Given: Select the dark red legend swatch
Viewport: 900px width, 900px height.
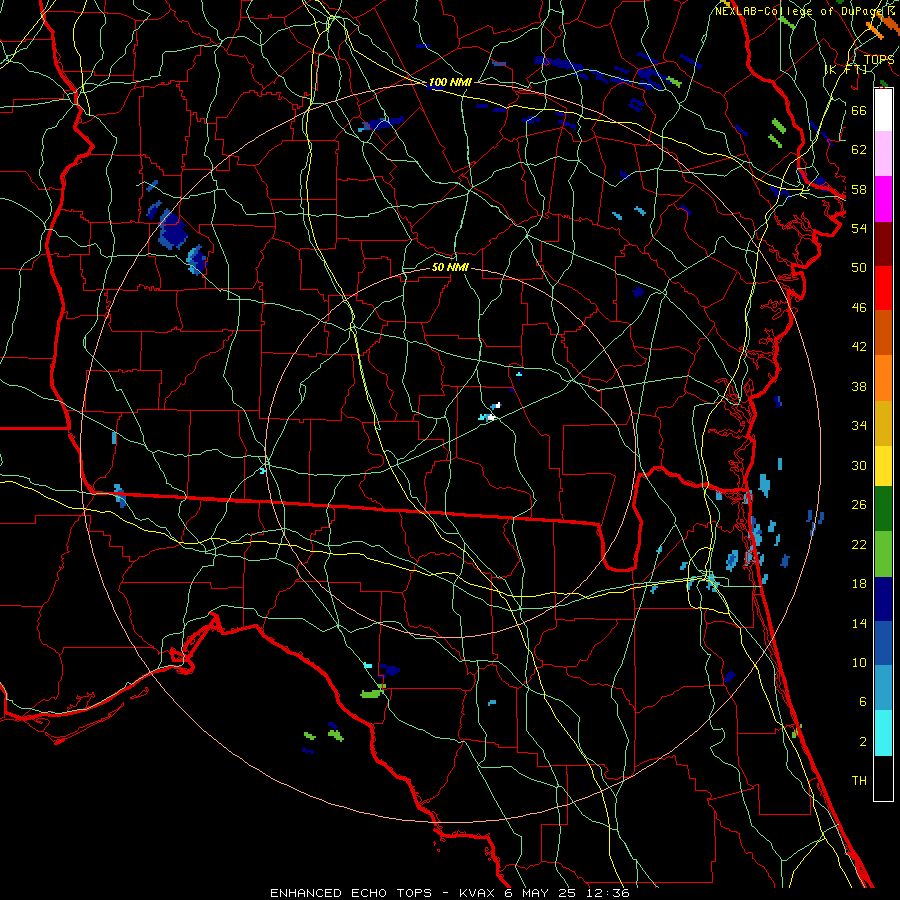Looking at the screenshot, I should coord(883,243).
